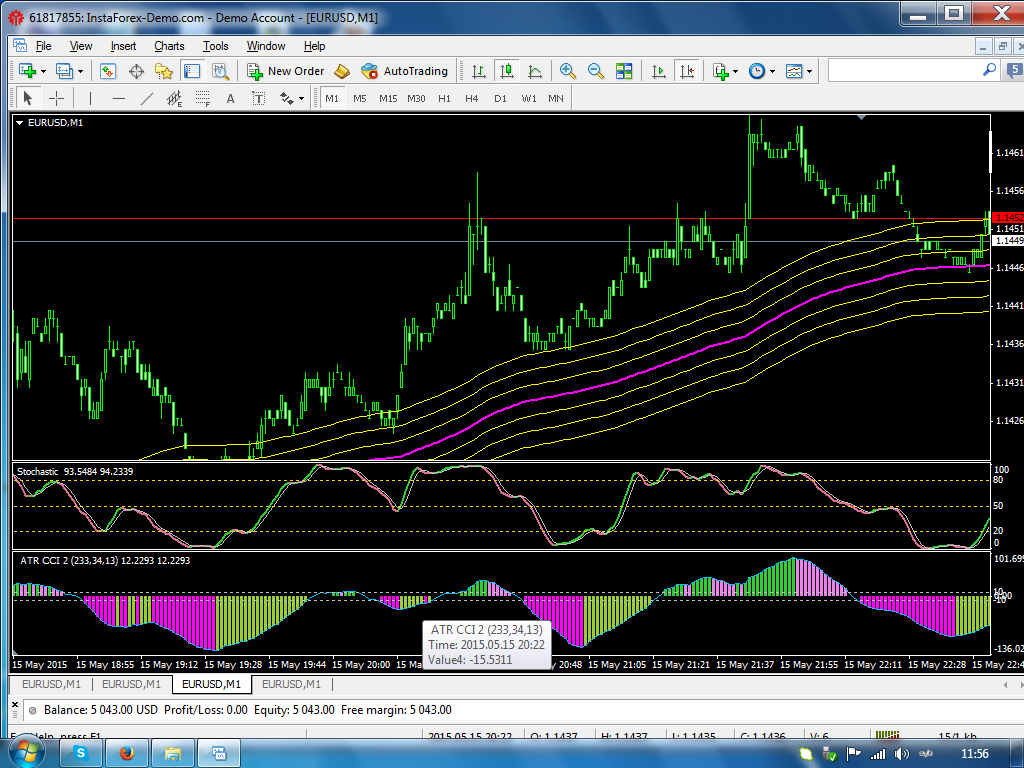Viewport: 1024px width, 768px height.
Task: Open the Tools menu
Action: tap(216, 46)
